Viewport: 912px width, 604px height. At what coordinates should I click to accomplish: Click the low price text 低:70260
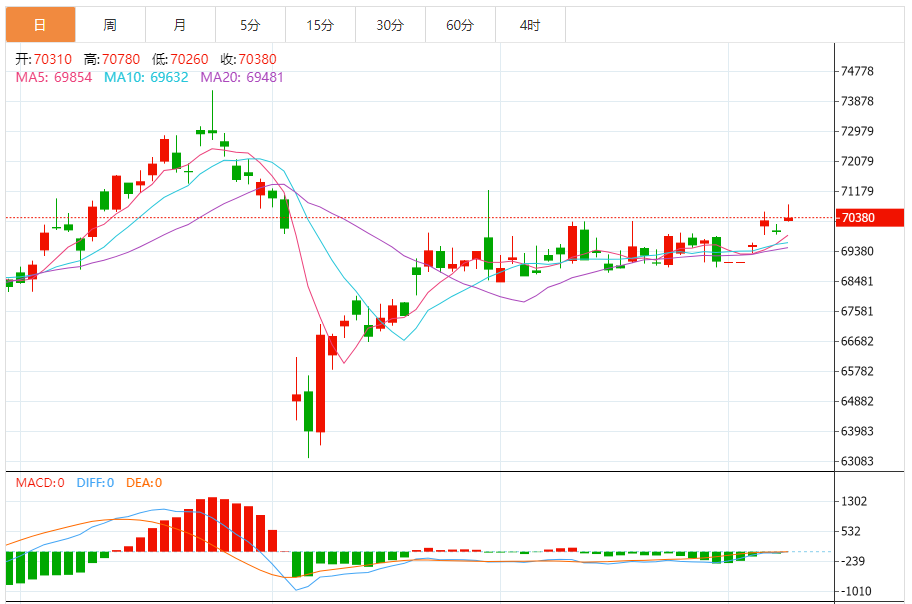point(180,59)
